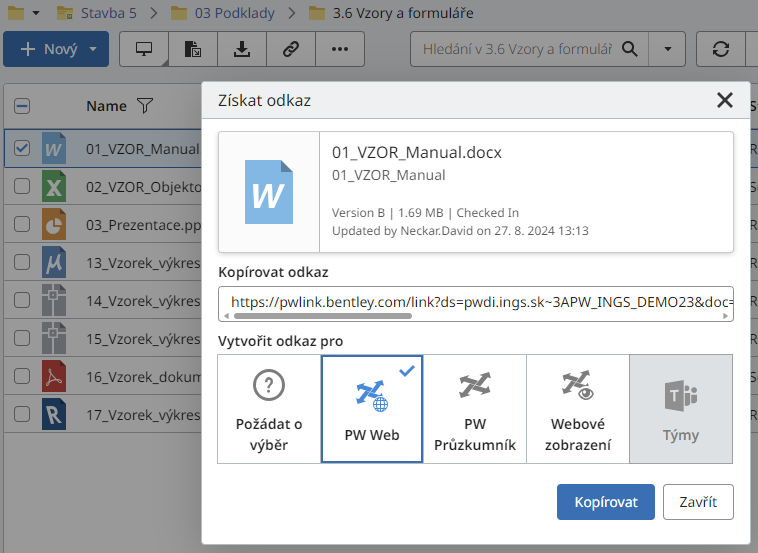
Task: Click Excel icon of 02_VZOR_Objekto row
Action: pos(54,186)
